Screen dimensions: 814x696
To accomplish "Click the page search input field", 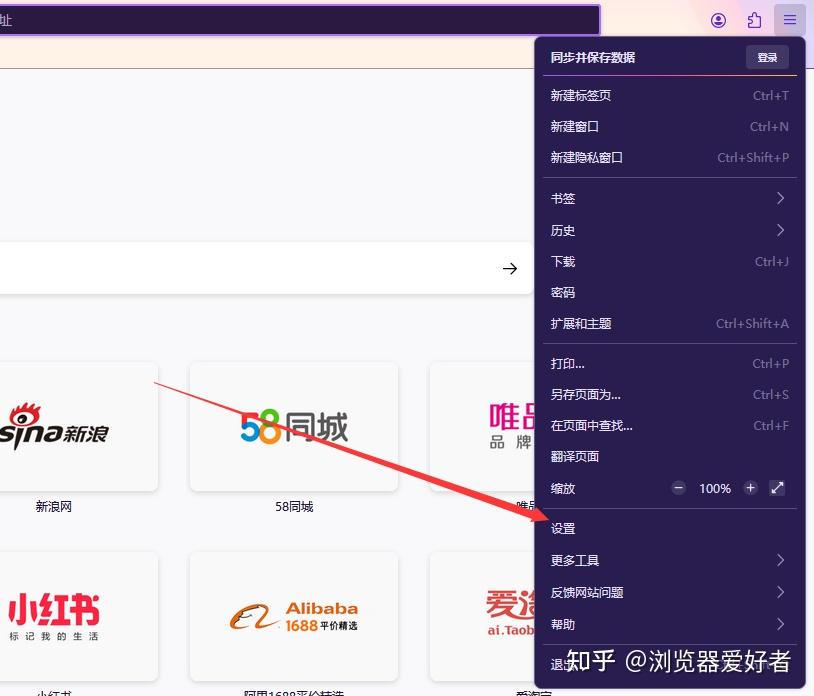I will click(x=266, y=268).
